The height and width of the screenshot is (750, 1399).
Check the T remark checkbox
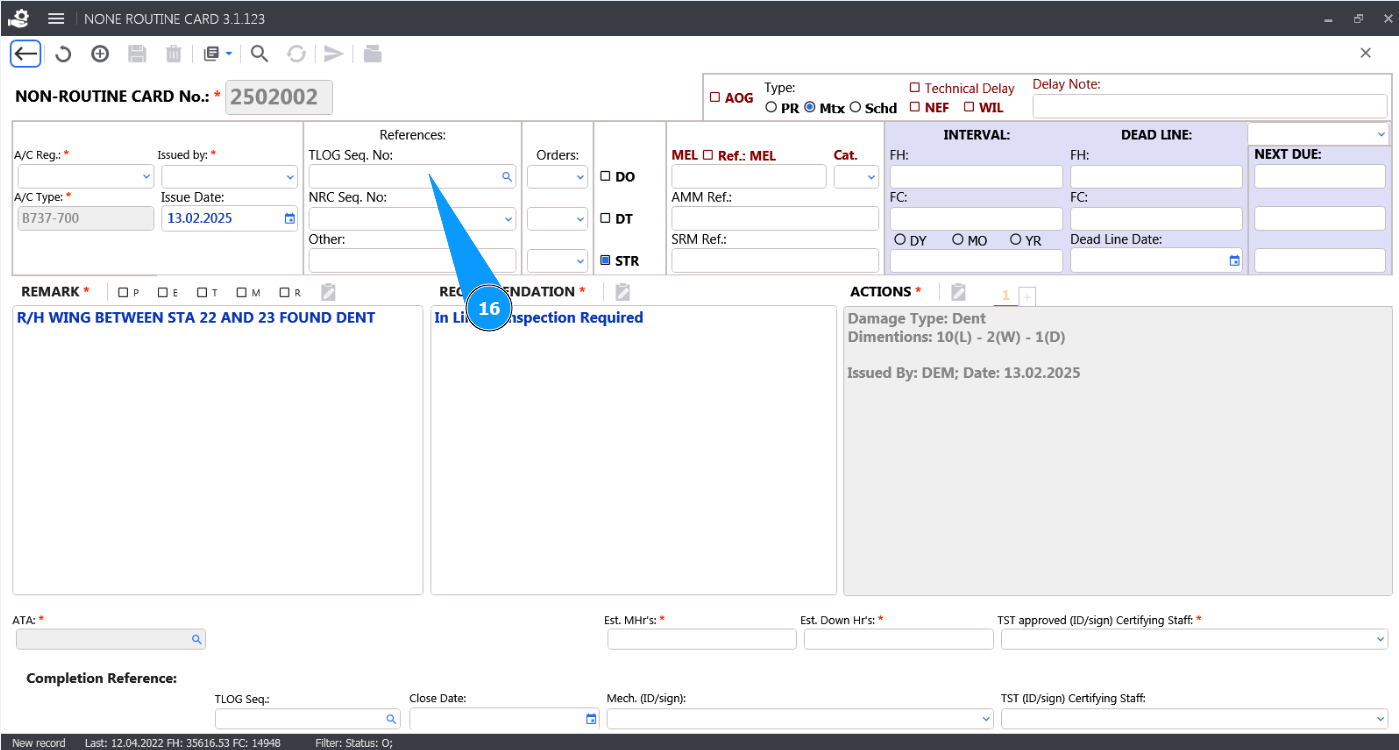[x=202, y=292]
